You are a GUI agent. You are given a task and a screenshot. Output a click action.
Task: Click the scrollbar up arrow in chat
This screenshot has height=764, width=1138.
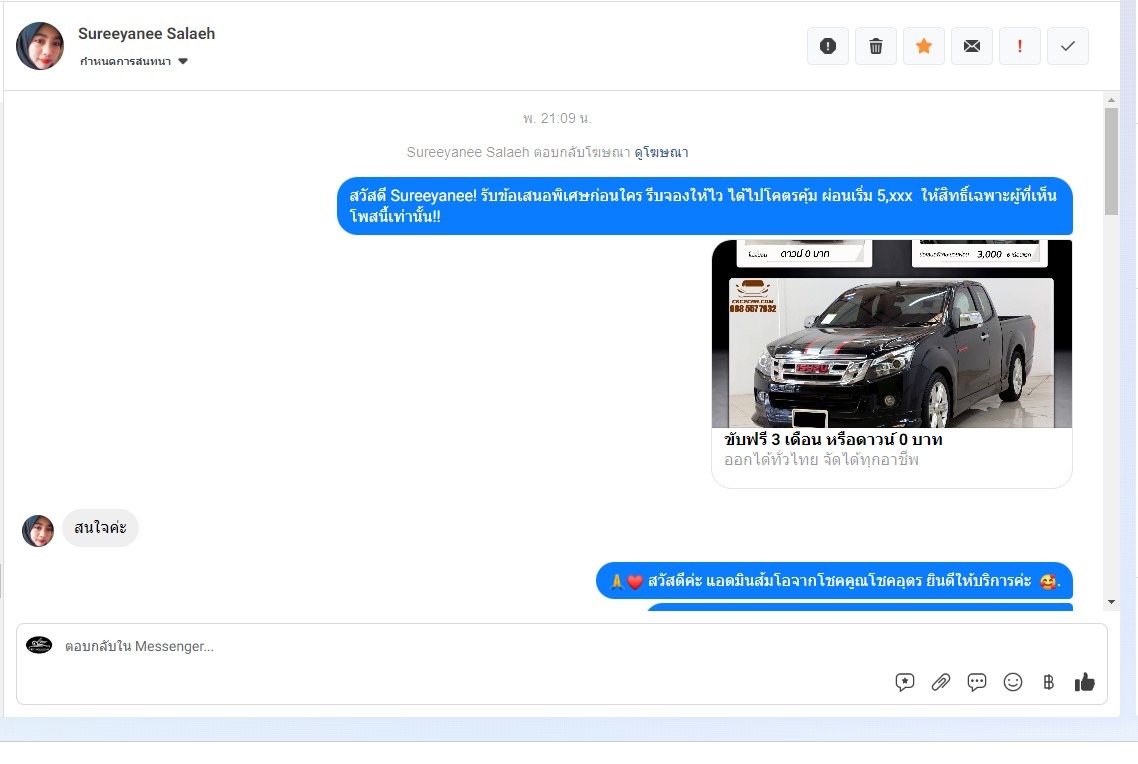[1111, 100]
